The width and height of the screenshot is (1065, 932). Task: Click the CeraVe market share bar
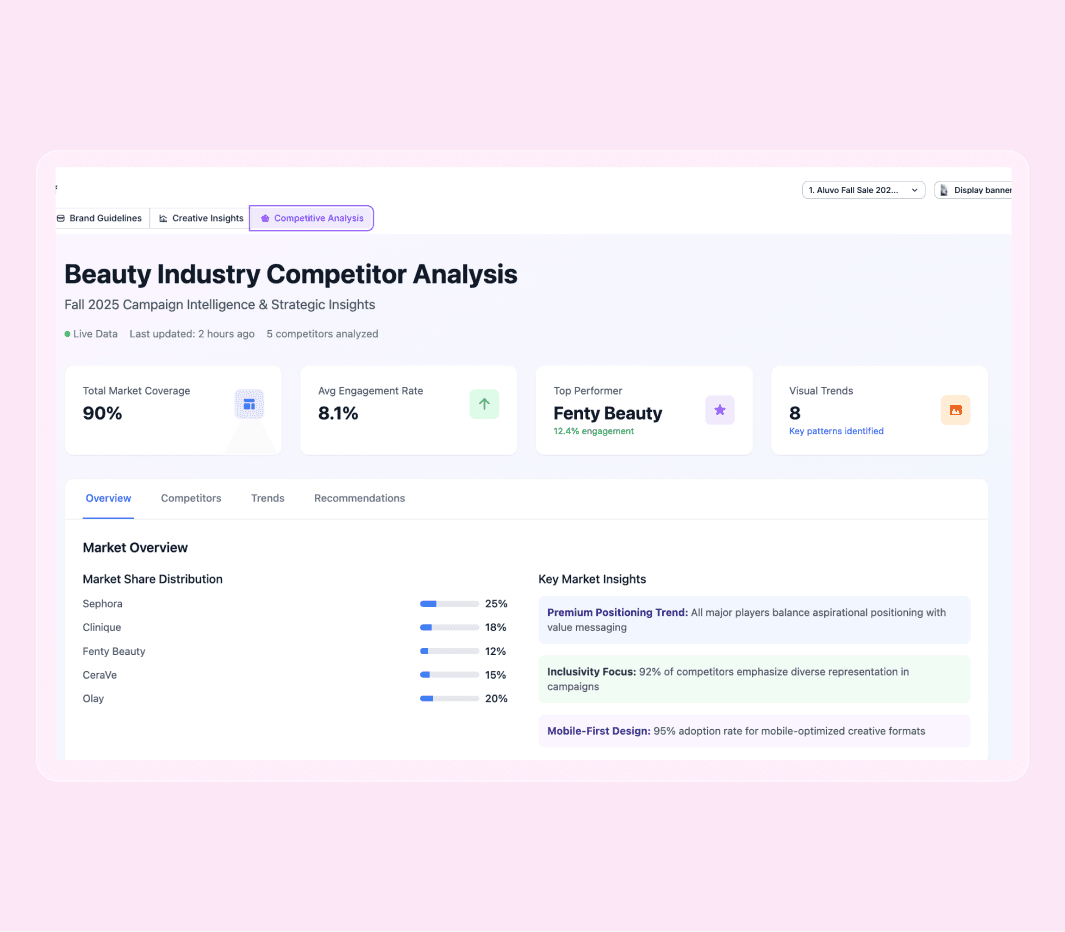tap(449, 675)
